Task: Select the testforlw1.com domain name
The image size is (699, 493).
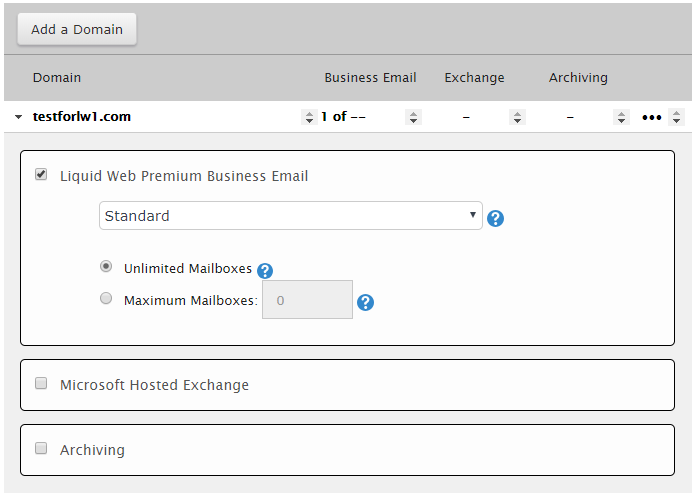Action: (82, 117)
